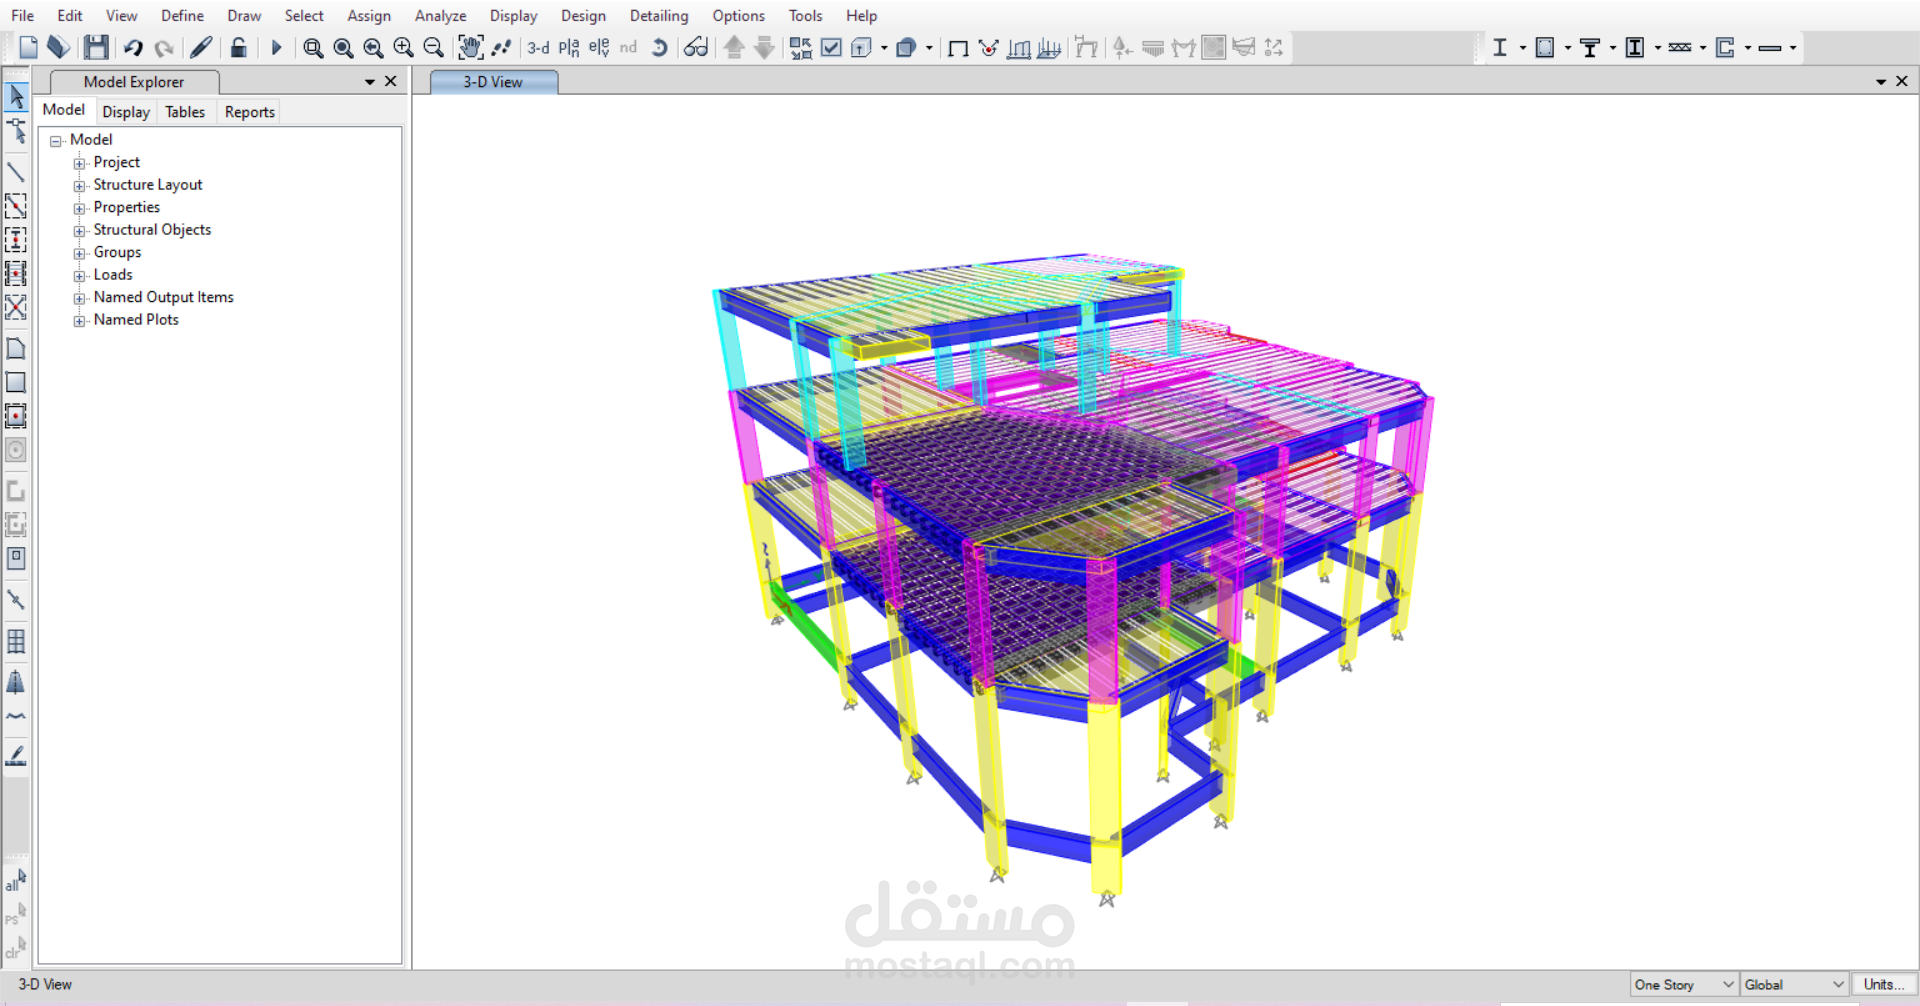
Task: Click the Refresh Window pencil icon
Action: coord(201,47)
